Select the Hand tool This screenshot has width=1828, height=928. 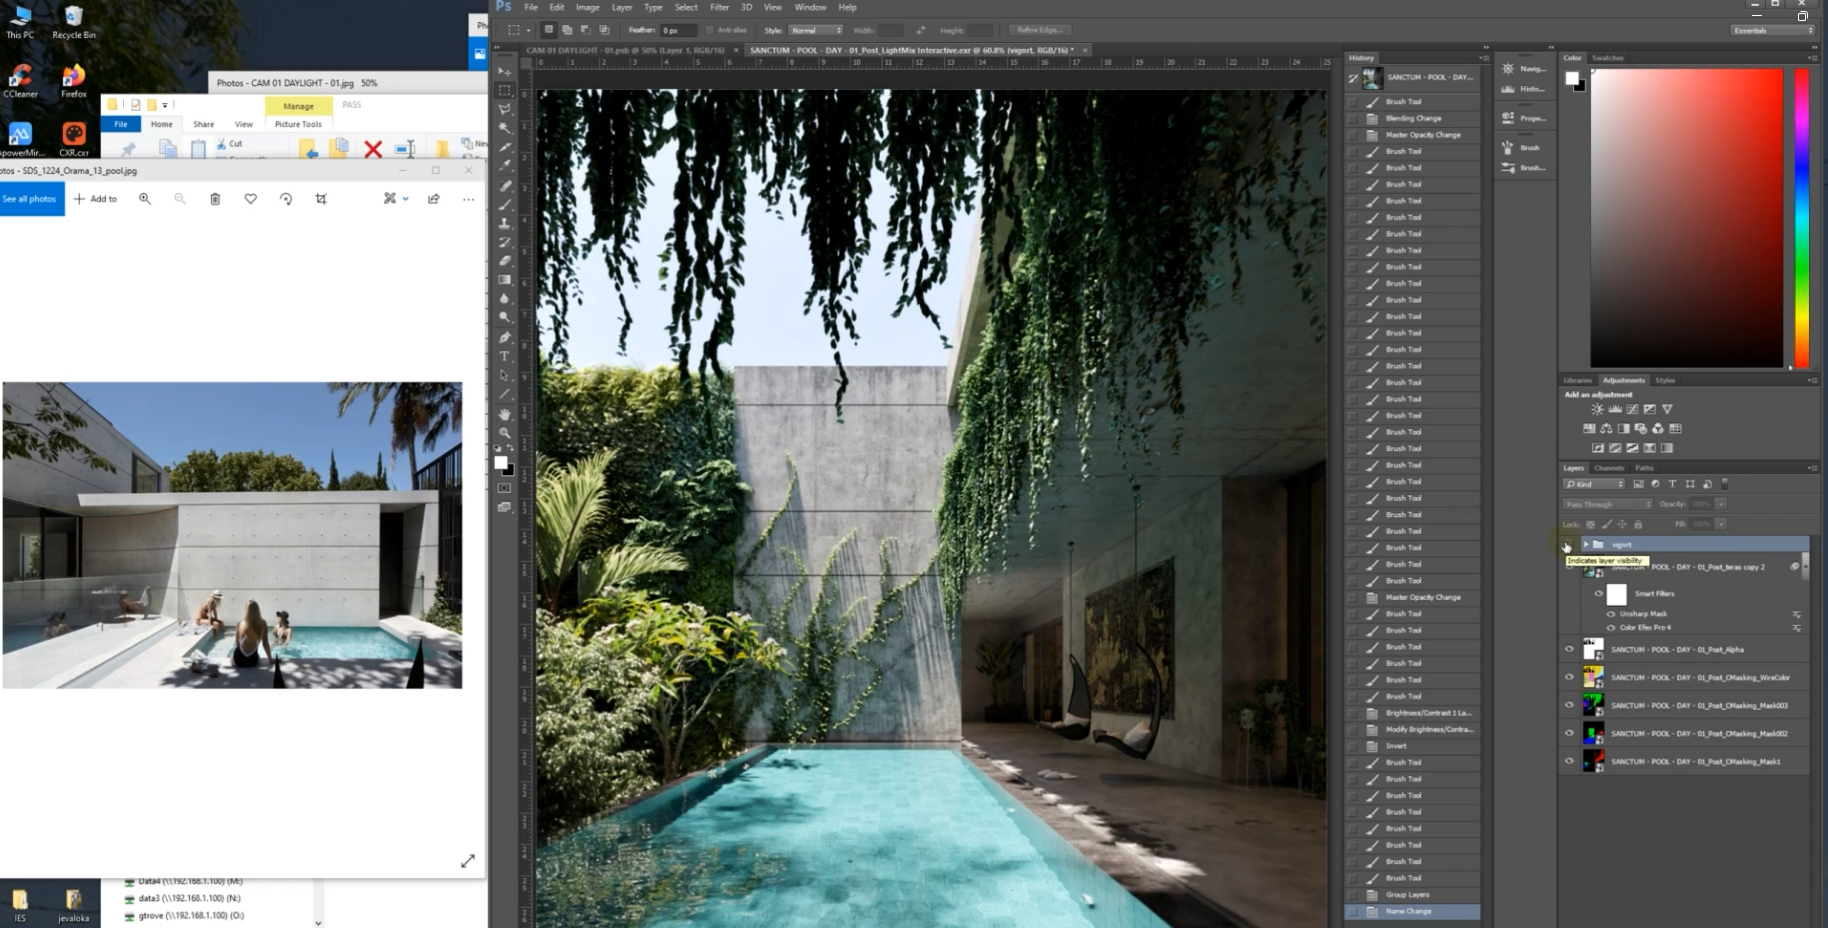pyautogui.click(x=505, y=415)
